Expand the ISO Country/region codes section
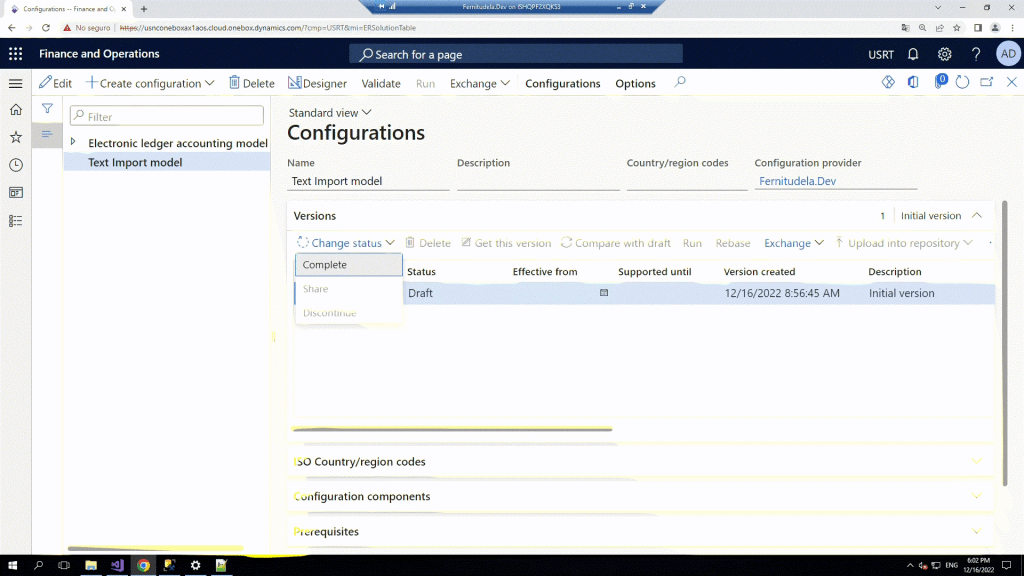Image resolution: width=1024 pixels, height=576 pixels. pyautogui.click(x=976, y=462)
